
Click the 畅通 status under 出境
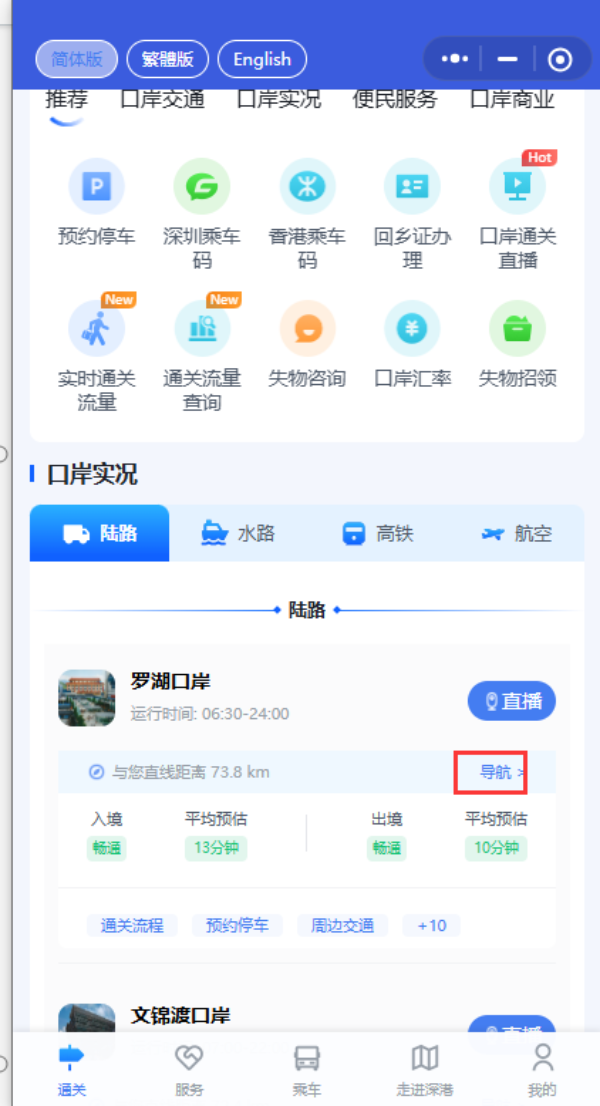pos(386,848)
